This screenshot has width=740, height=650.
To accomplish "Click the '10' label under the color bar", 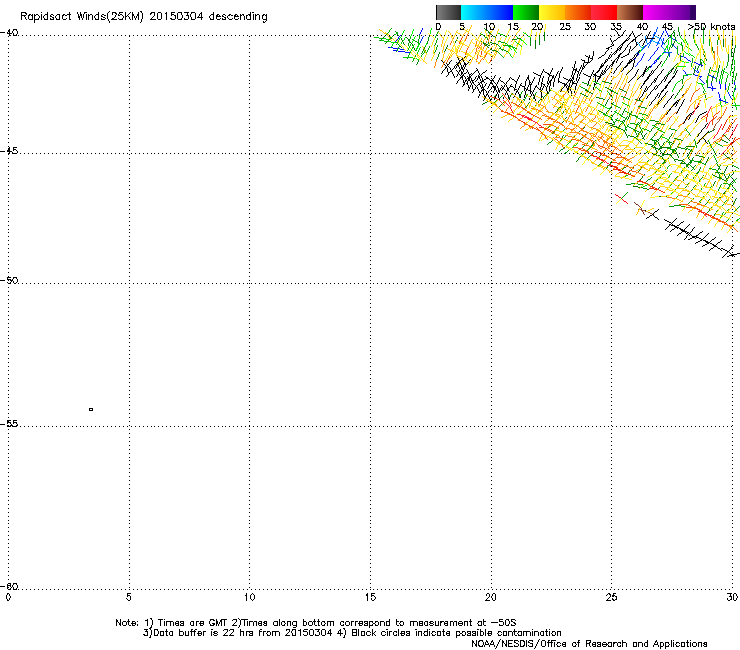I will click(x=489, y=27).
